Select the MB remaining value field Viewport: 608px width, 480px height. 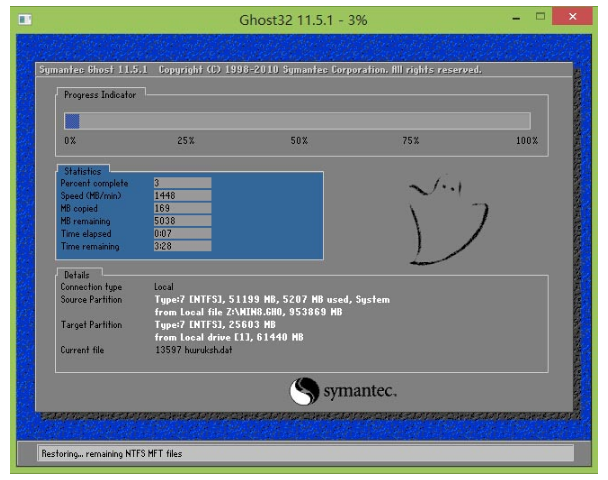coord(181,221)
